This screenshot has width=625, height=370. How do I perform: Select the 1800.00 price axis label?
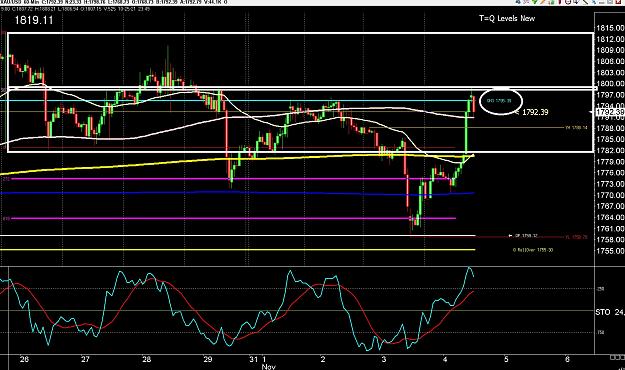pos(610,84)
